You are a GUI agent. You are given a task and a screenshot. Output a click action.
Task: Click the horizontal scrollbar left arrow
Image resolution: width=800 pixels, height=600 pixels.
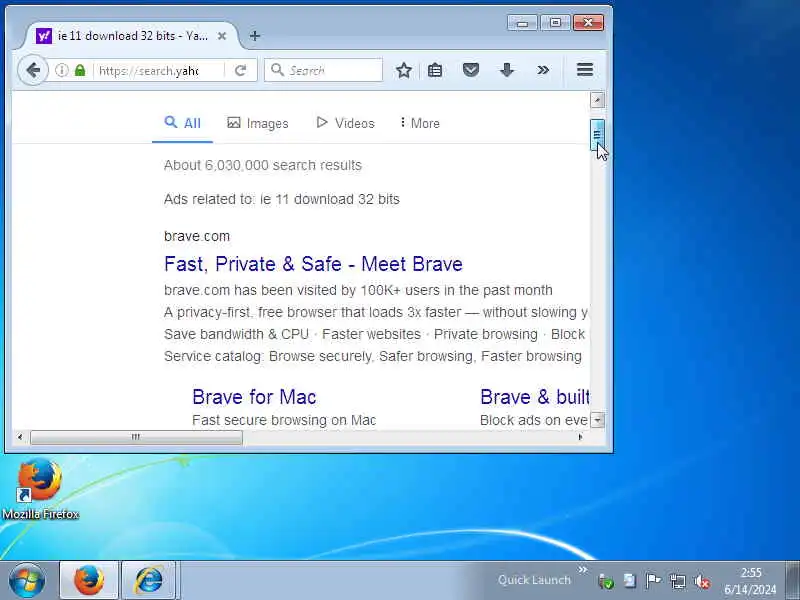[20, 437]
